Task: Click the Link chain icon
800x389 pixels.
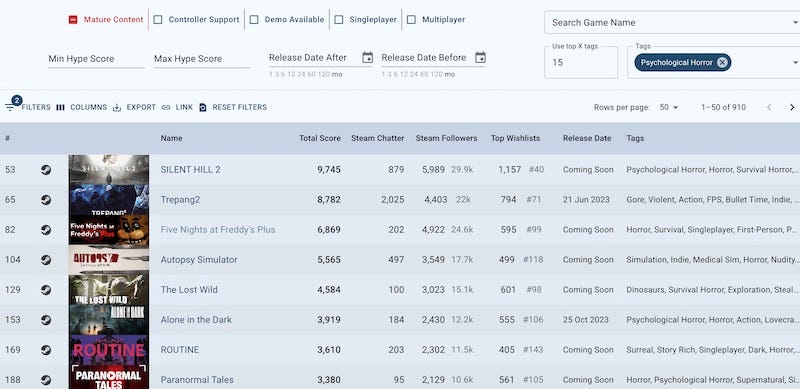Action: click(x=166, y=107)
